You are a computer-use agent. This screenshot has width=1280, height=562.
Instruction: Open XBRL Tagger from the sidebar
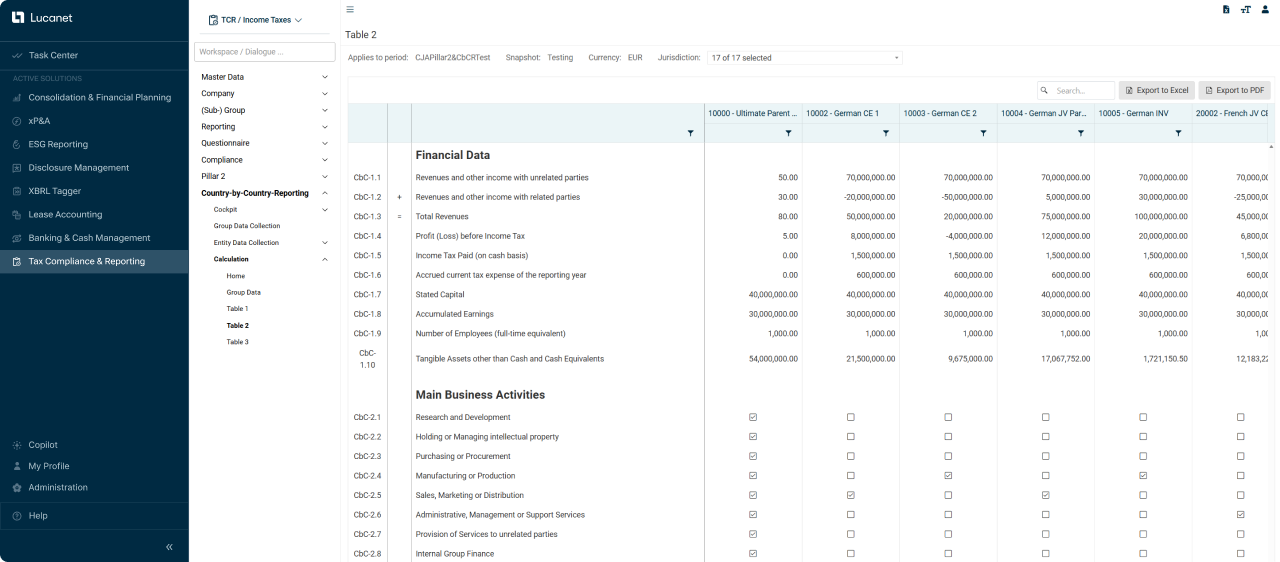(55, 191)
